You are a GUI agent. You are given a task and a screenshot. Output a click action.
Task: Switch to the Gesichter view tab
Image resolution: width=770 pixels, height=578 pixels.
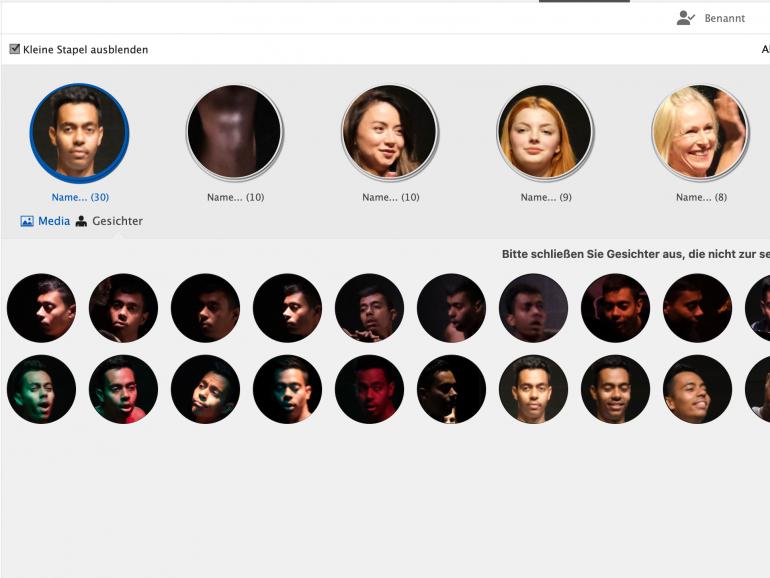(x=109, y=221)
